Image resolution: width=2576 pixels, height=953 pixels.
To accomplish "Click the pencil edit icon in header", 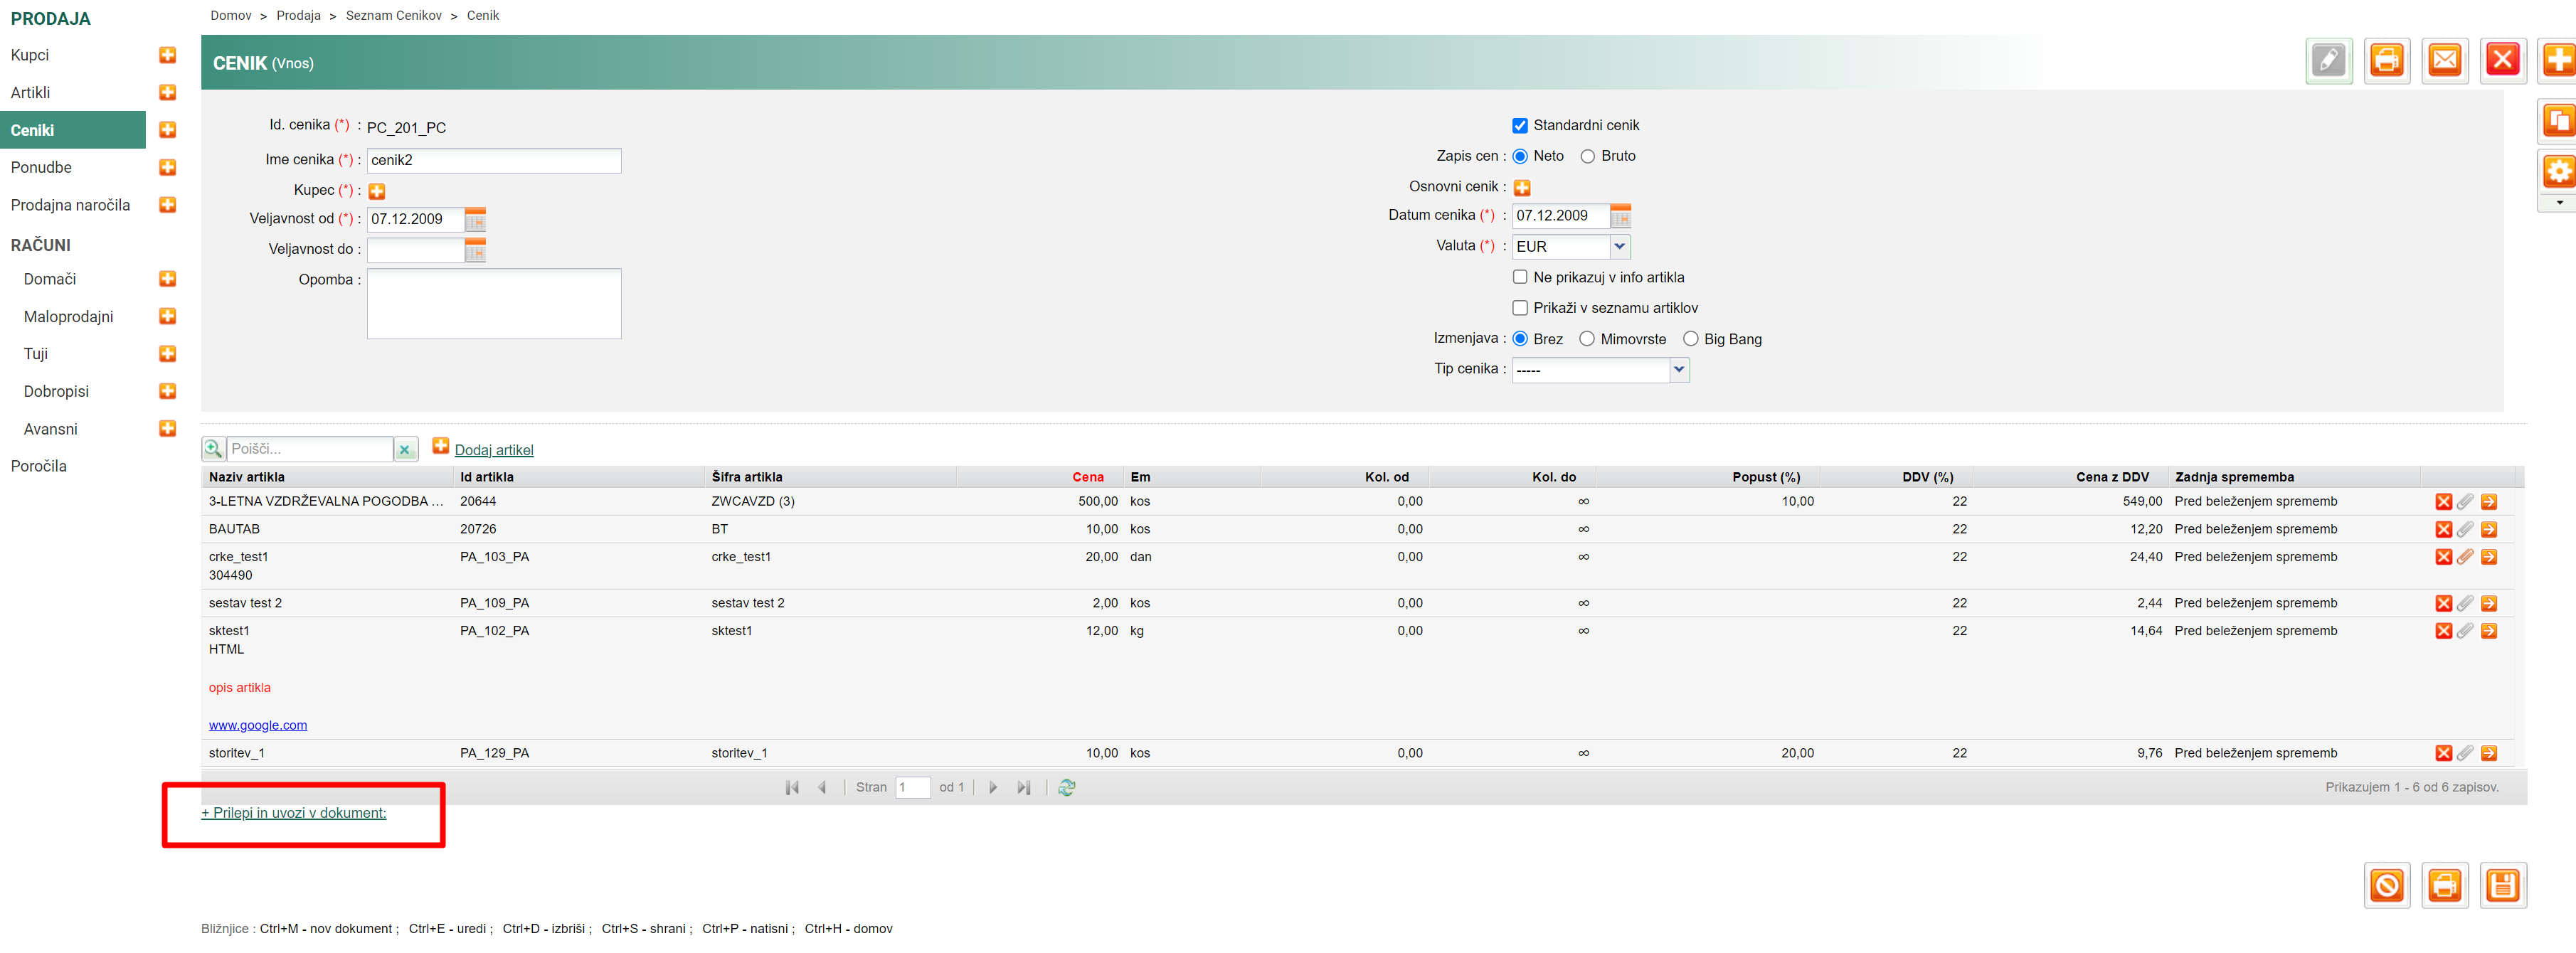I will point(2328,61).
